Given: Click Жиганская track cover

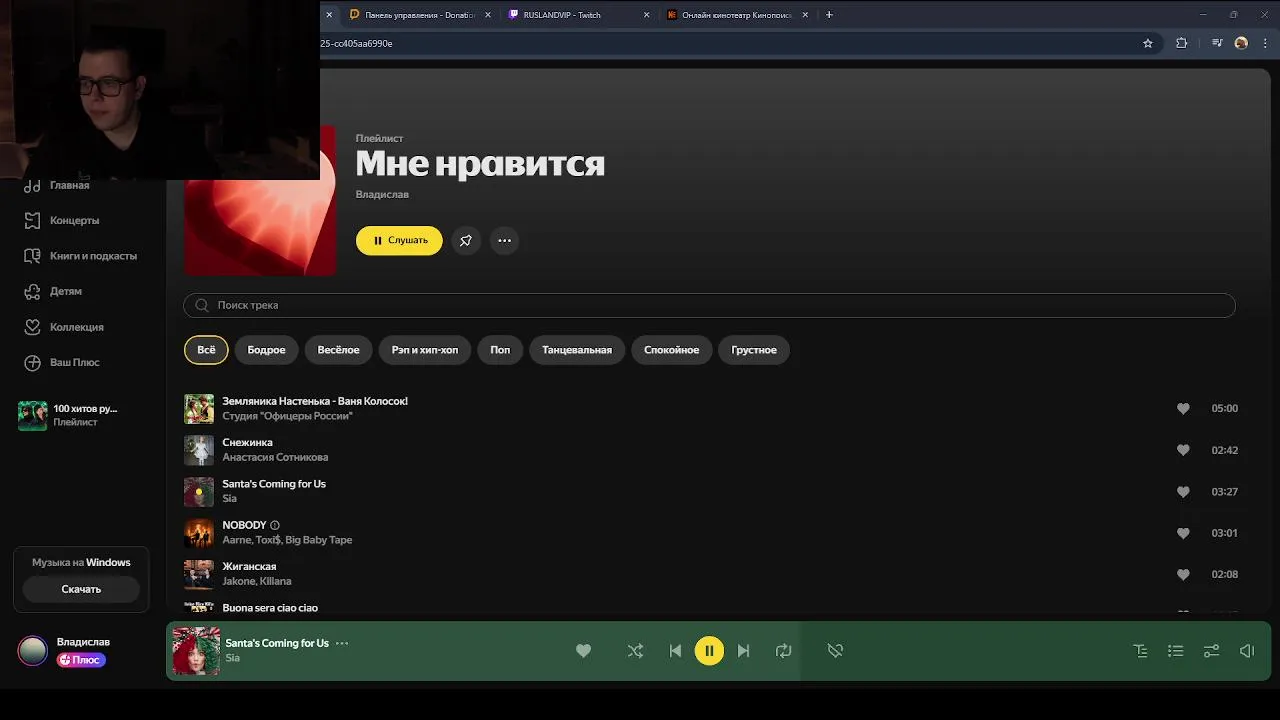Looking at the screenshot, I should (199, 574).
